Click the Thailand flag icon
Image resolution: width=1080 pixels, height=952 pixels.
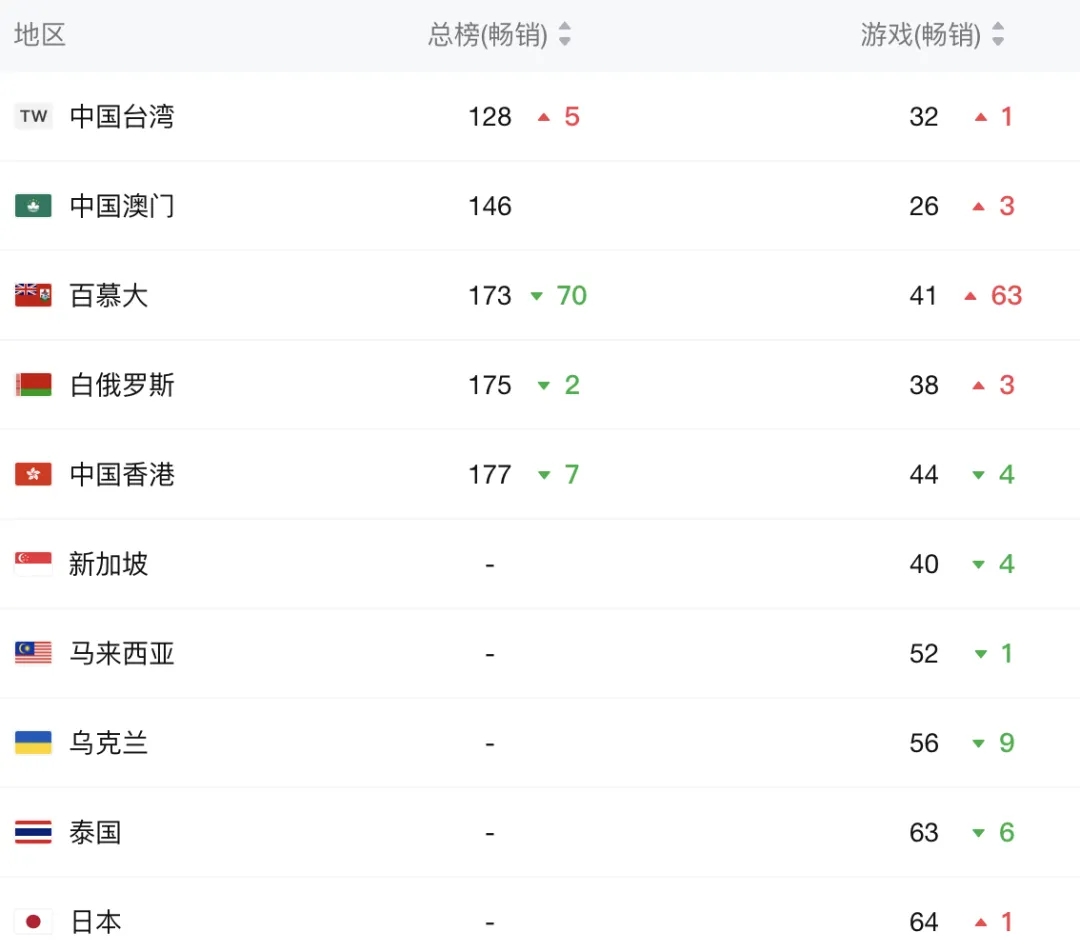pyautogui.click(x=33, y=832)
